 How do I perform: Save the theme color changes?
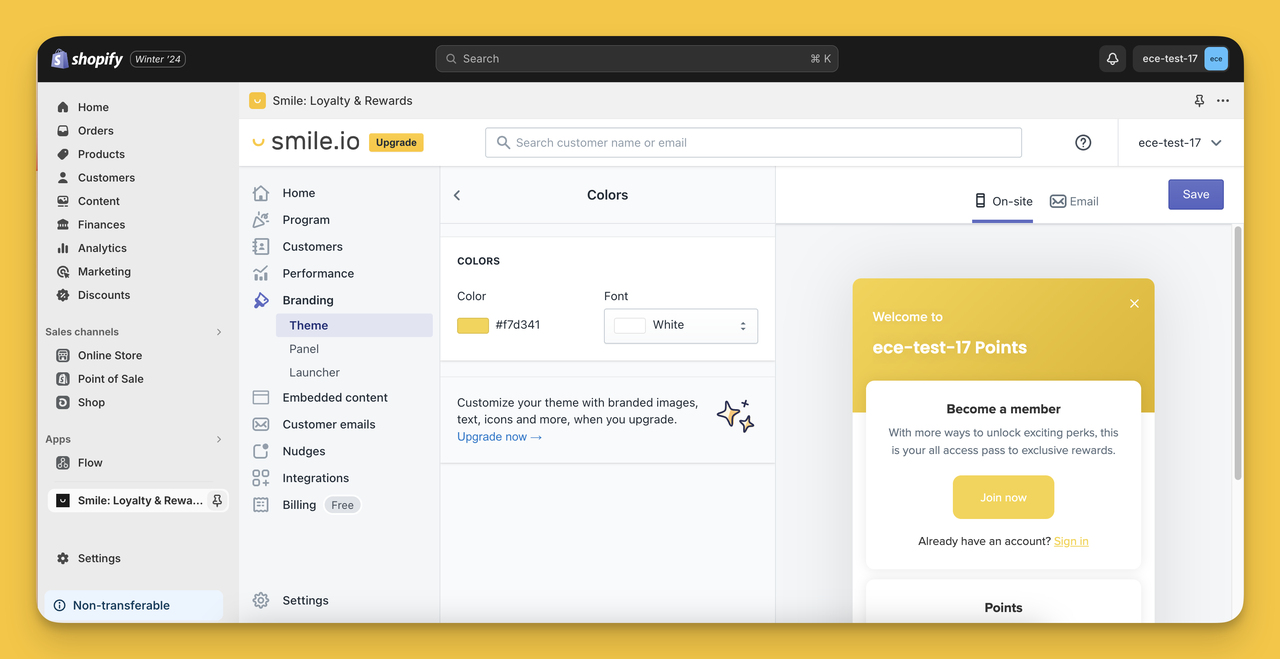click(x=1196, y=194)
